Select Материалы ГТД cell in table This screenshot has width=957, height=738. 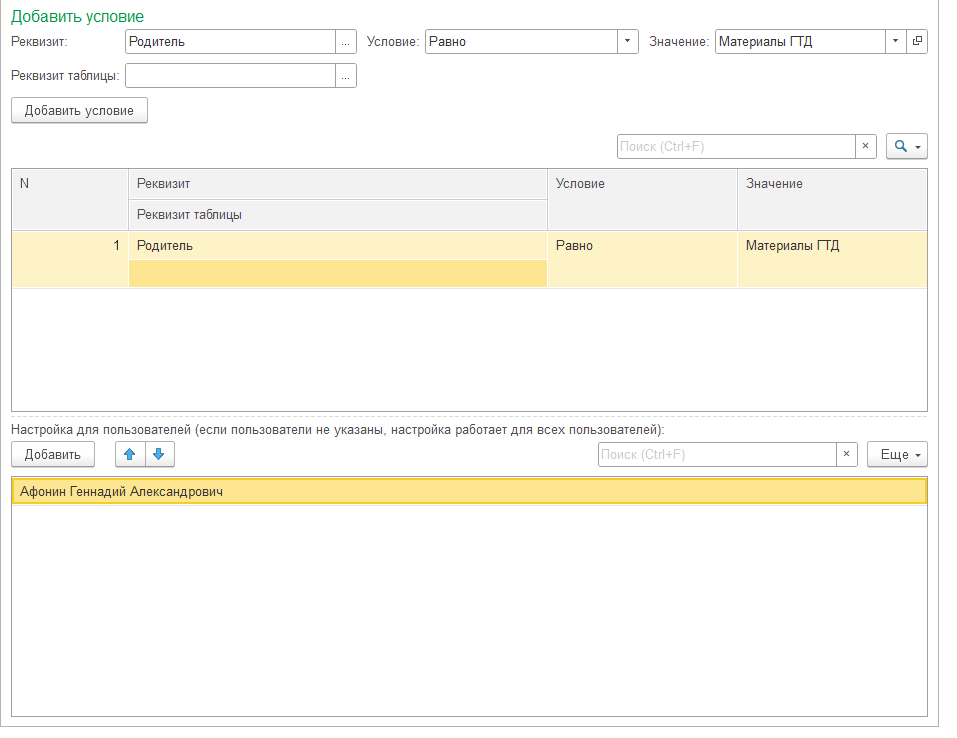(832, 259)
